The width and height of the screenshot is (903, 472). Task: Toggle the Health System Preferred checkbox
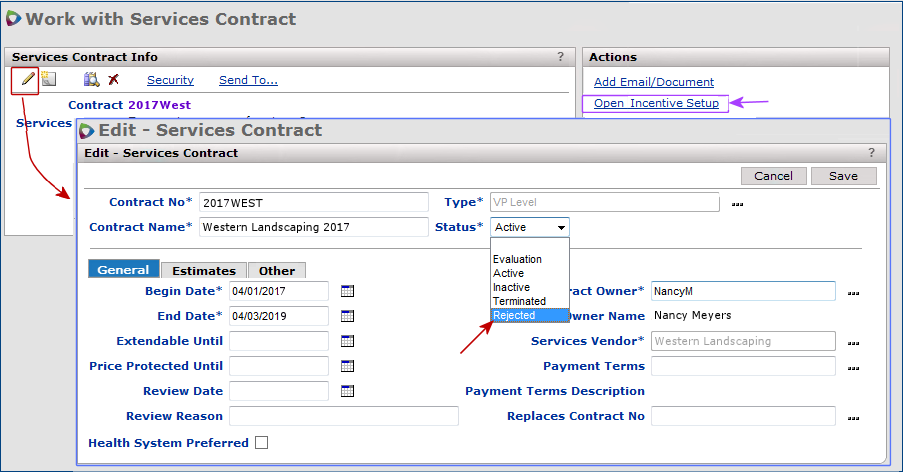click(262, 443)
